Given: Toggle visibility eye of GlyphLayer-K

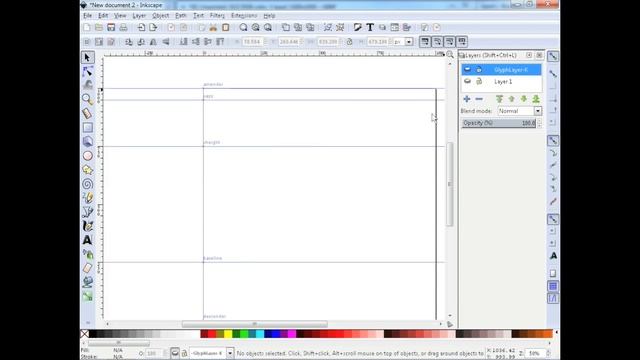Looking at the screenshot, I should (467, 70).
